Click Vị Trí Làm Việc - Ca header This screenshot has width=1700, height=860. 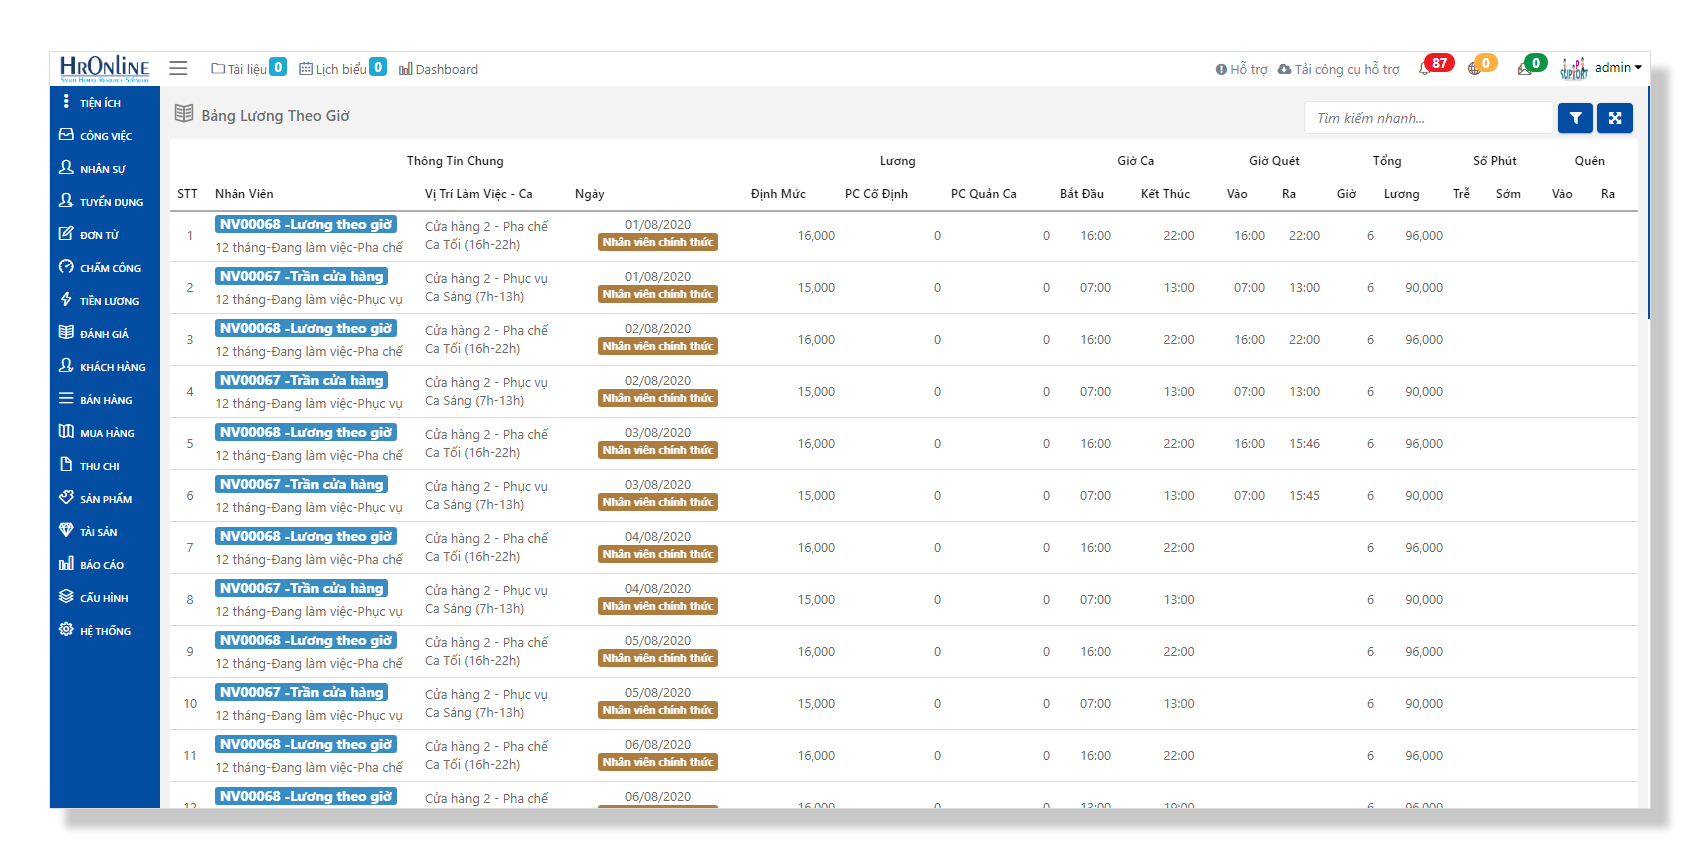(x=478, y=194)
